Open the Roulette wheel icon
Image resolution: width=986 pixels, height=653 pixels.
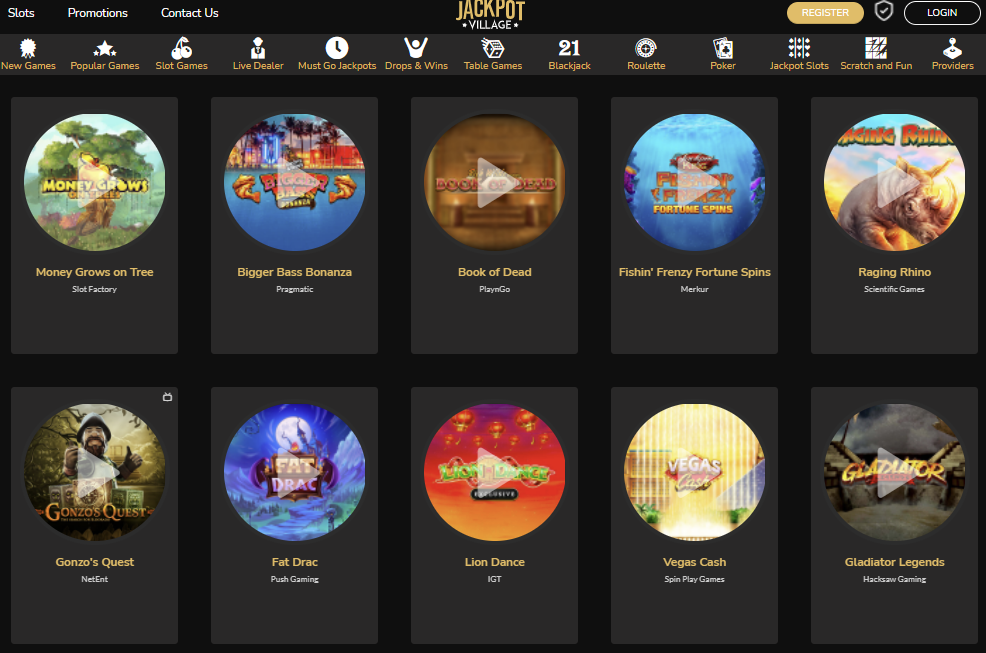pos(646,48)
